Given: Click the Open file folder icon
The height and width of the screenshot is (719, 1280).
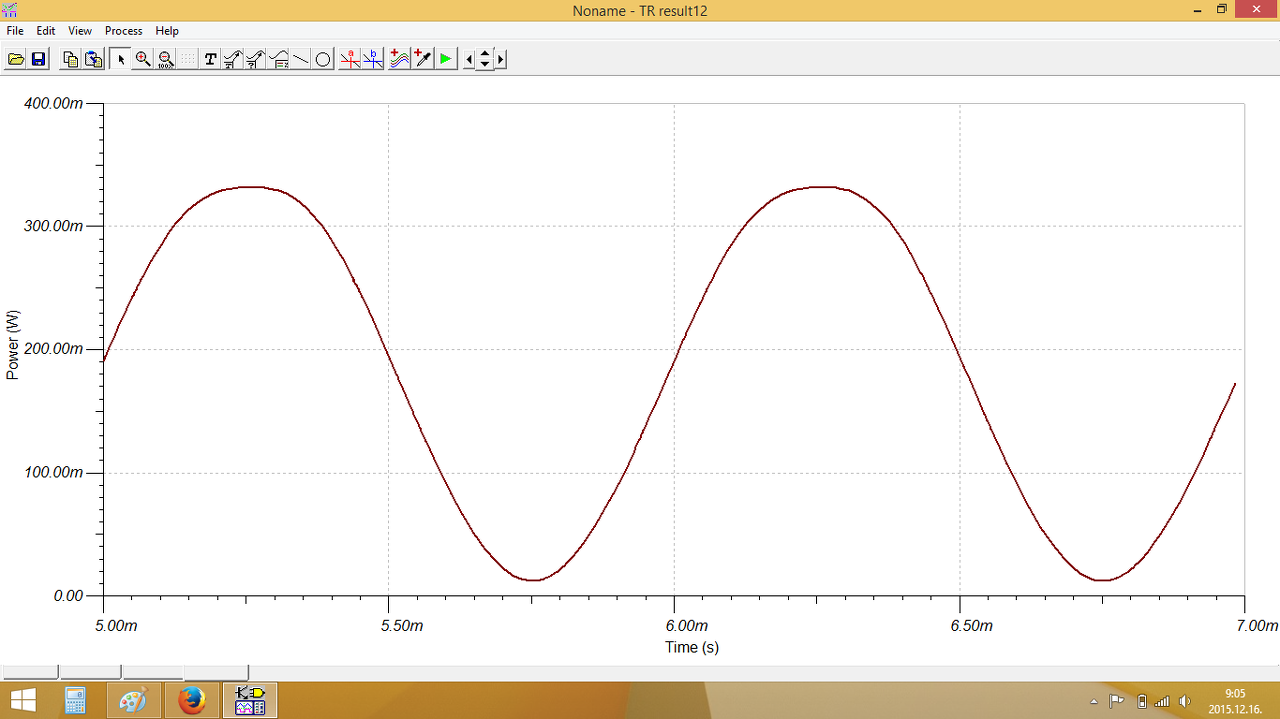Looking at the screenshot, I should pos(16,59).
